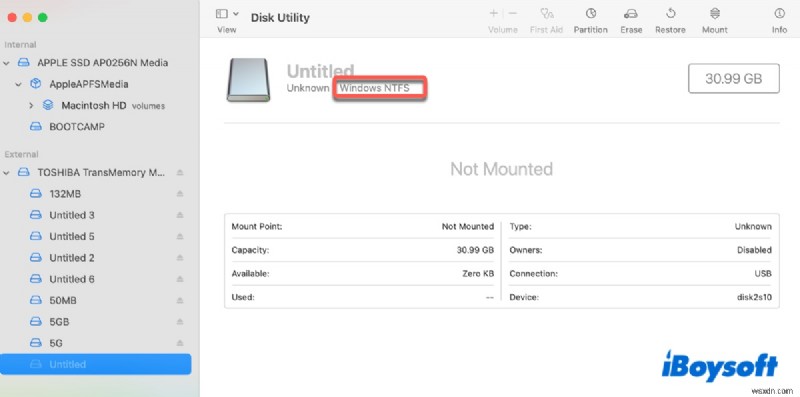
Task: Click the Windows NTFS format label
Action: (x=375, y=88)
